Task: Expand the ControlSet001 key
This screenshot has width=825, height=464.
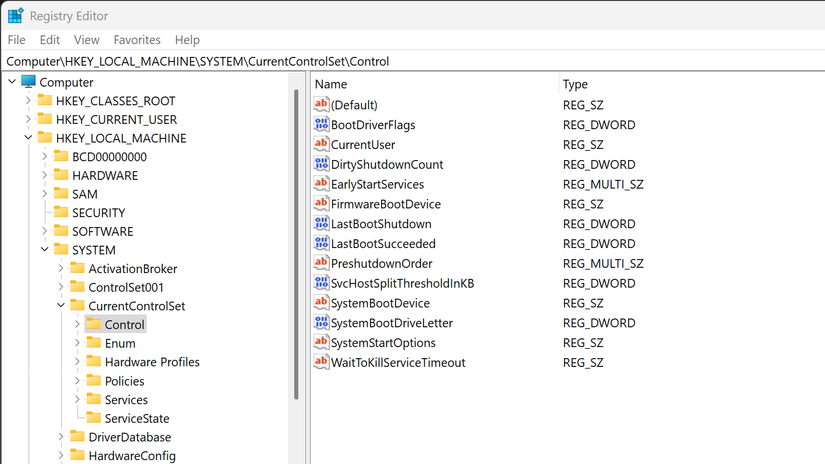Action: pyautogui.click(x=61, y=287)
